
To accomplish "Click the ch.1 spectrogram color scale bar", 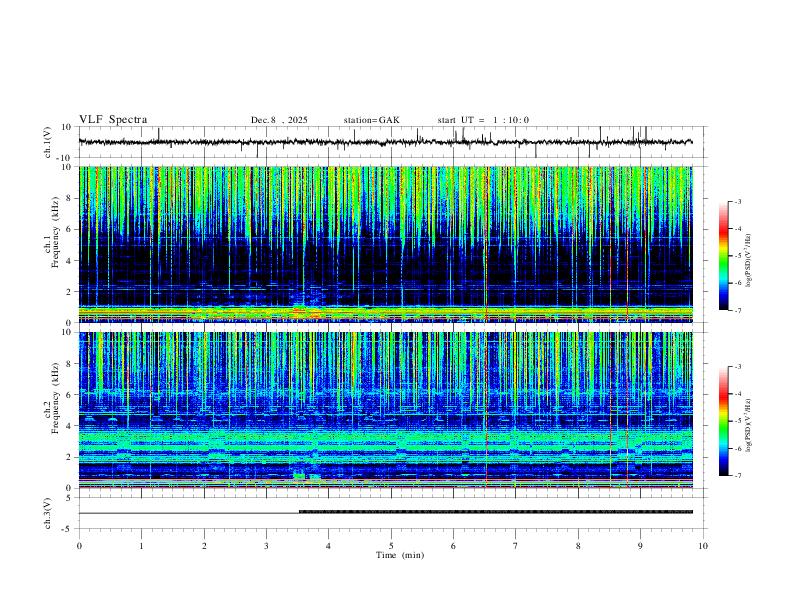I will click(724, 256).
